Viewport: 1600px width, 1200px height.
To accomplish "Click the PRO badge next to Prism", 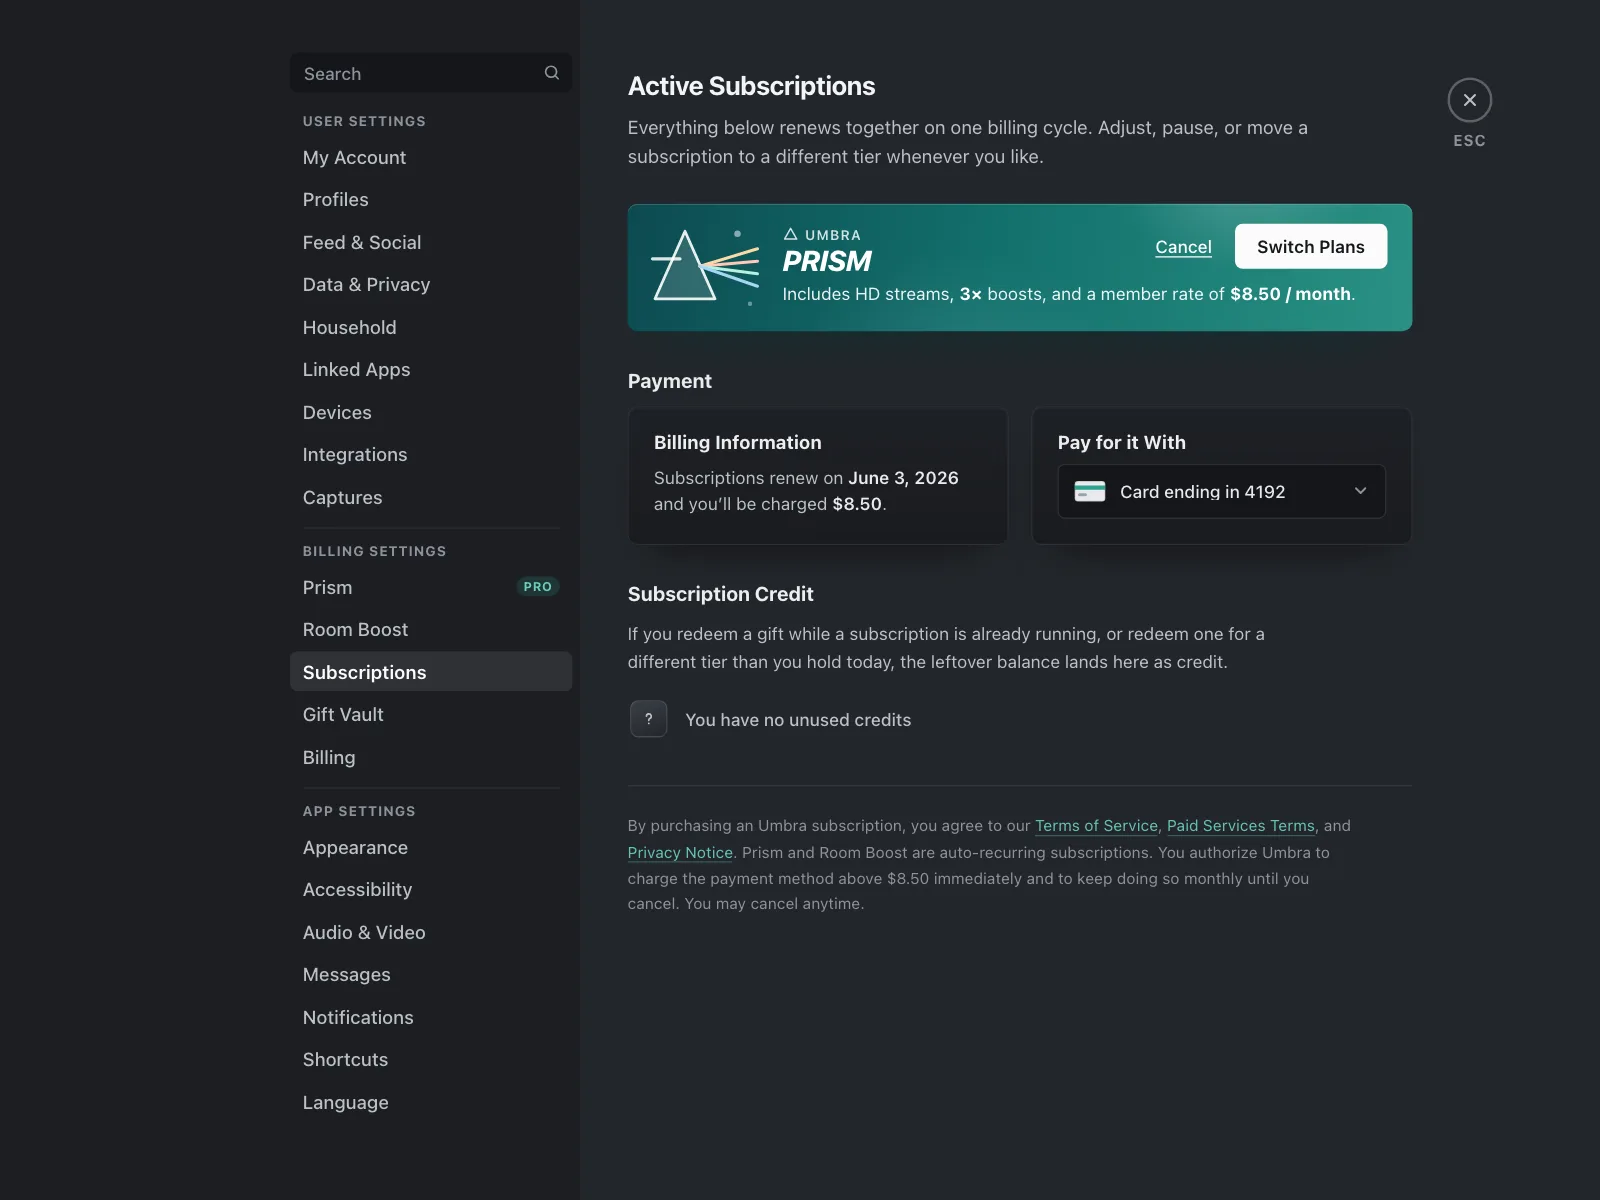I will (537, 587).
